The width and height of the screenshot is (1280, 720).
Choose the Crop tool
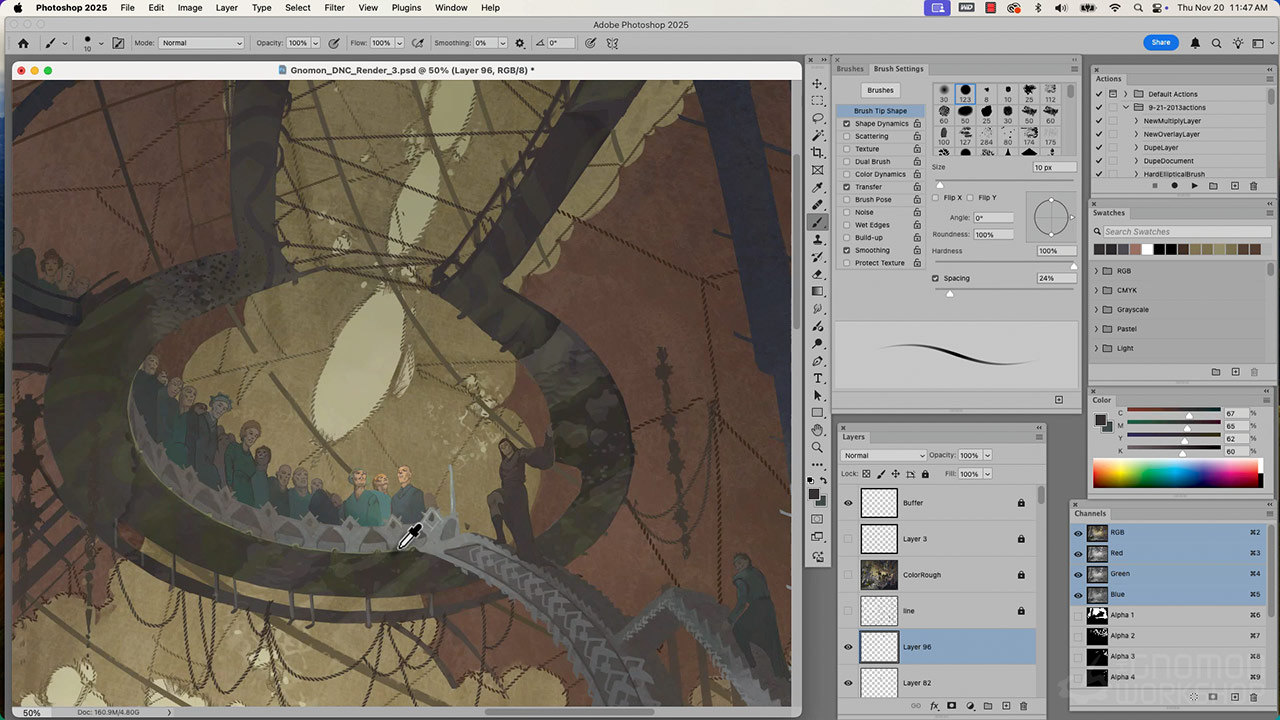pos(818,153)
